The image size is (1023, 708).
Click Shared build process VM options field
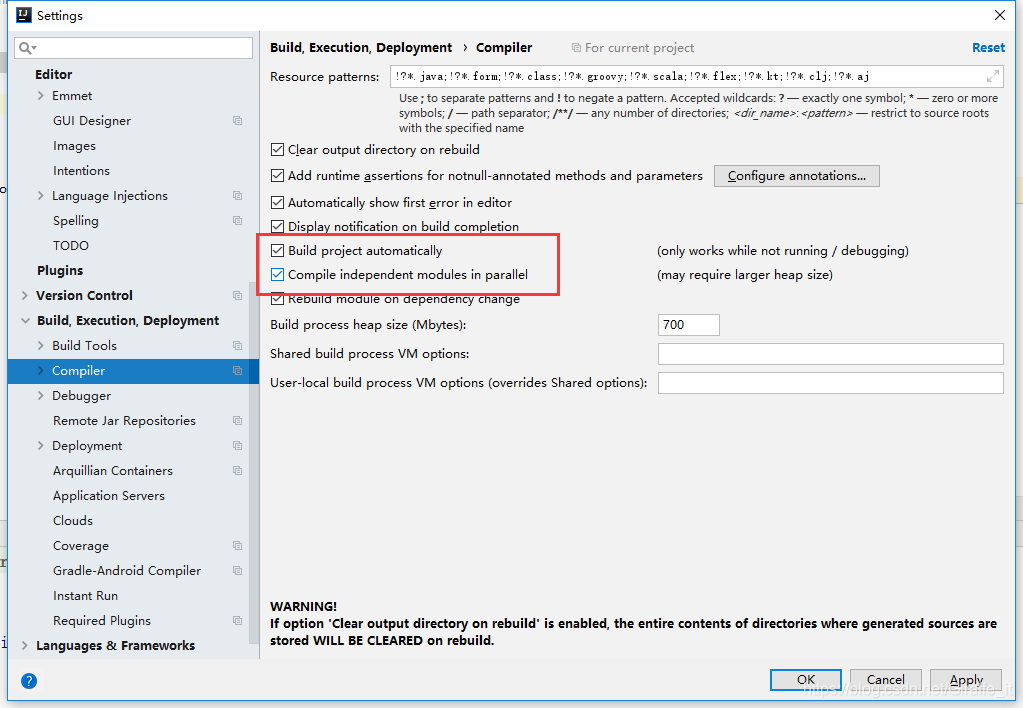click(x=831, y=354)
